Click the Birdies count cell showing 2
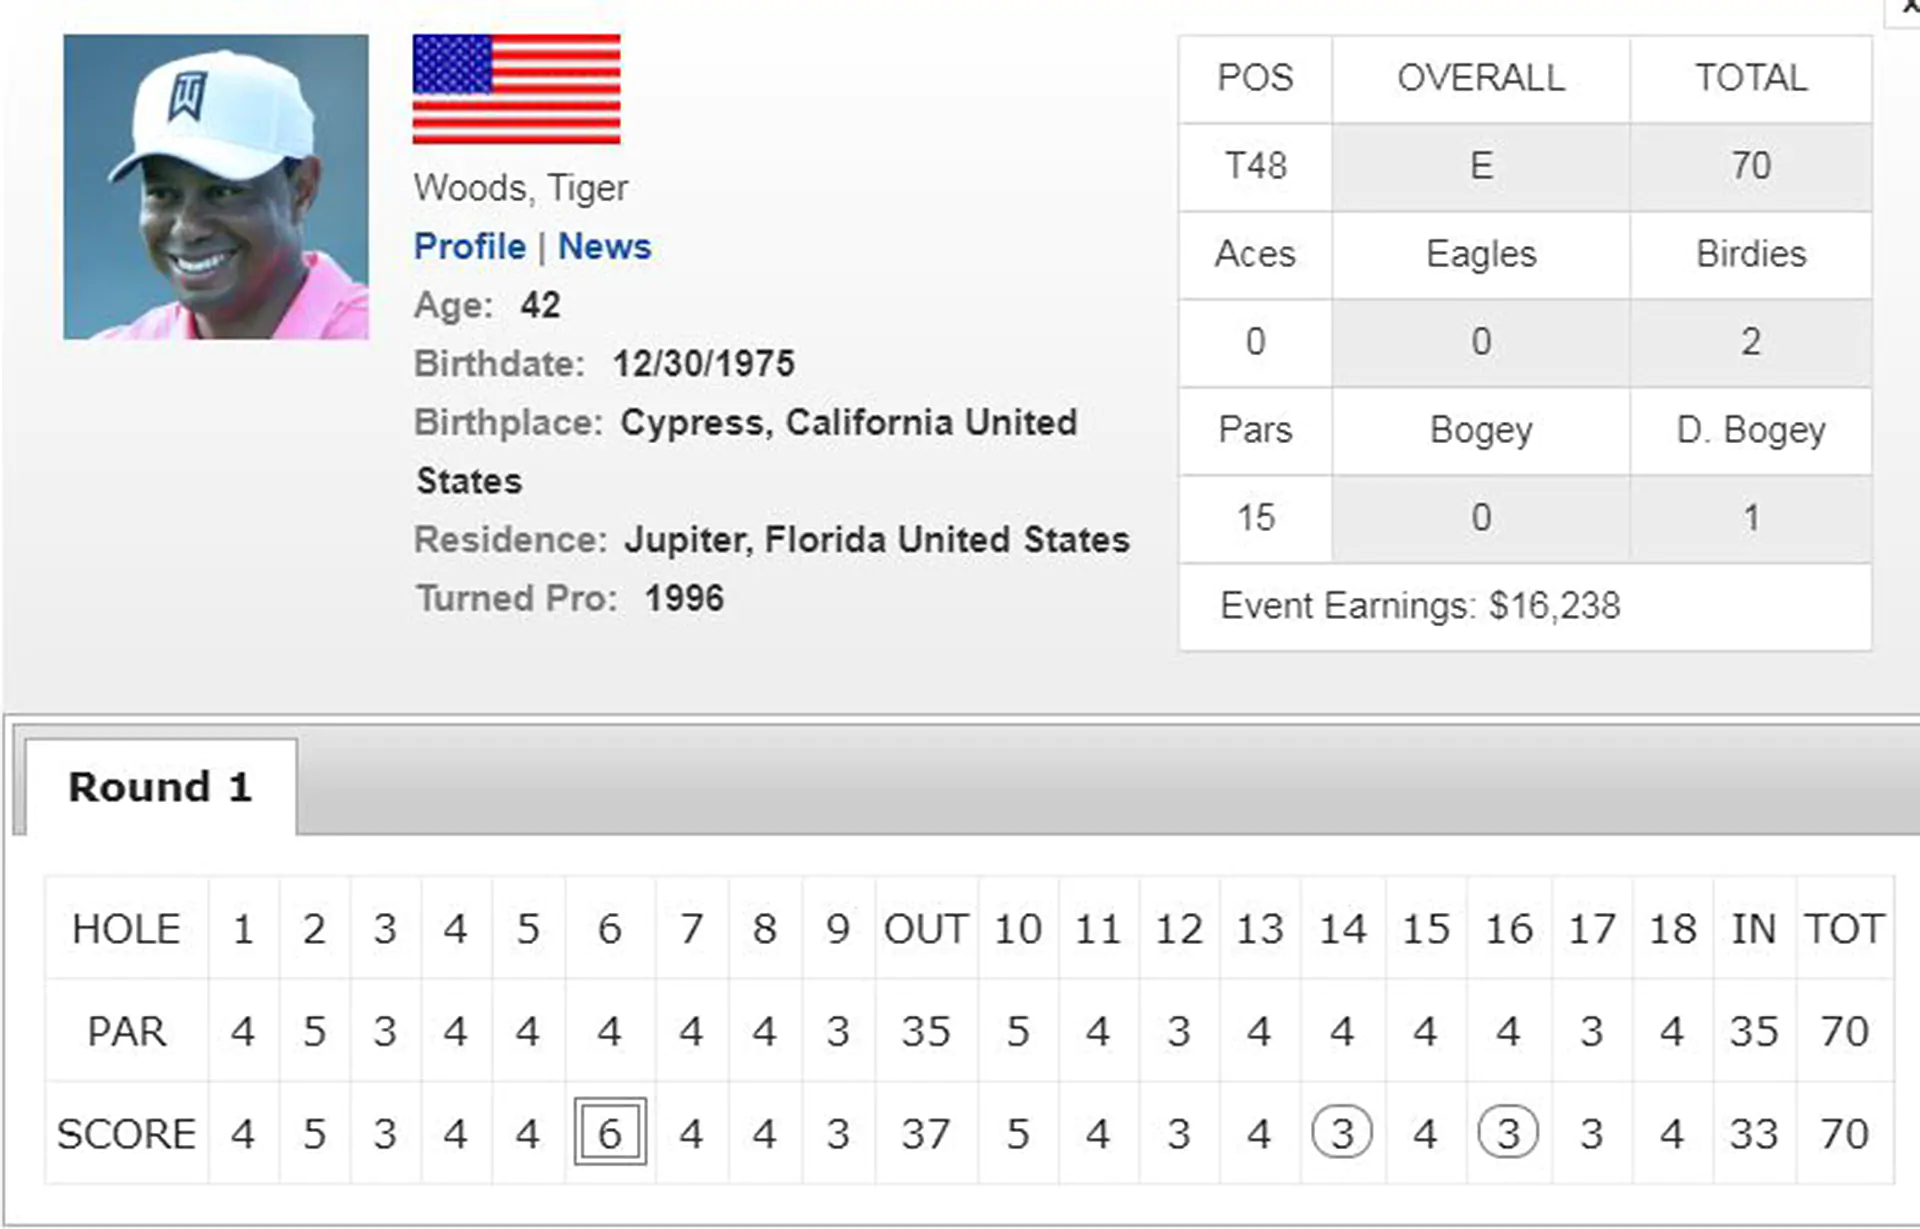 click(x=1751, y=342)
